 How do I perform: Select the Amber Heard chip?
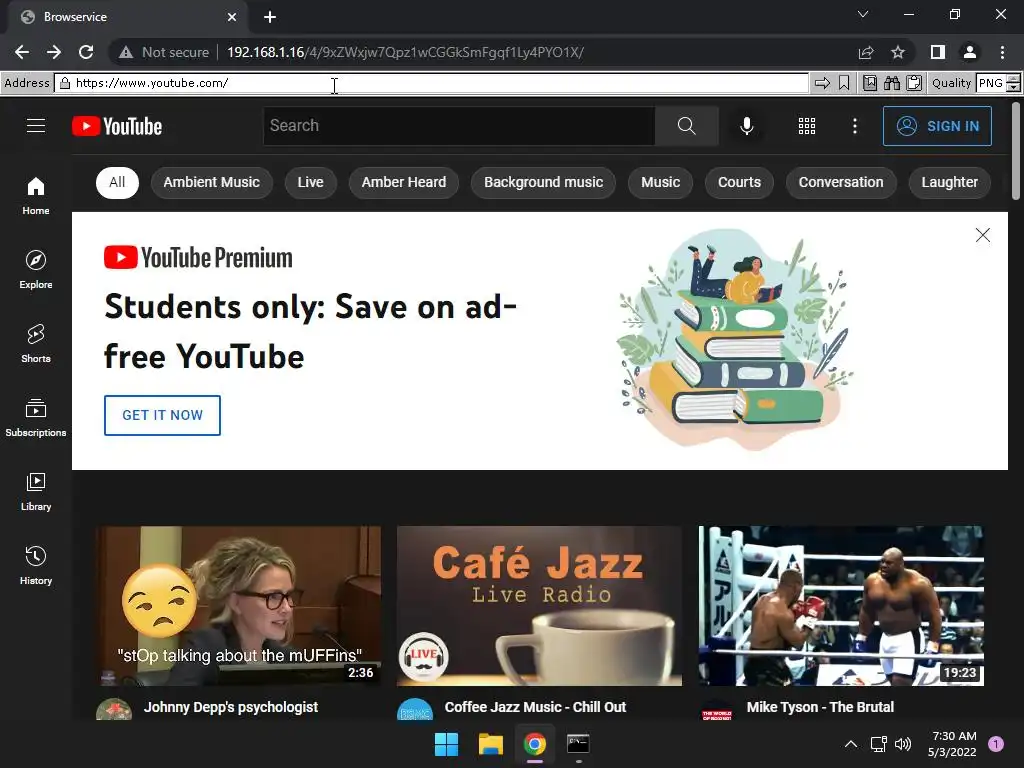[x=404, y=182]
